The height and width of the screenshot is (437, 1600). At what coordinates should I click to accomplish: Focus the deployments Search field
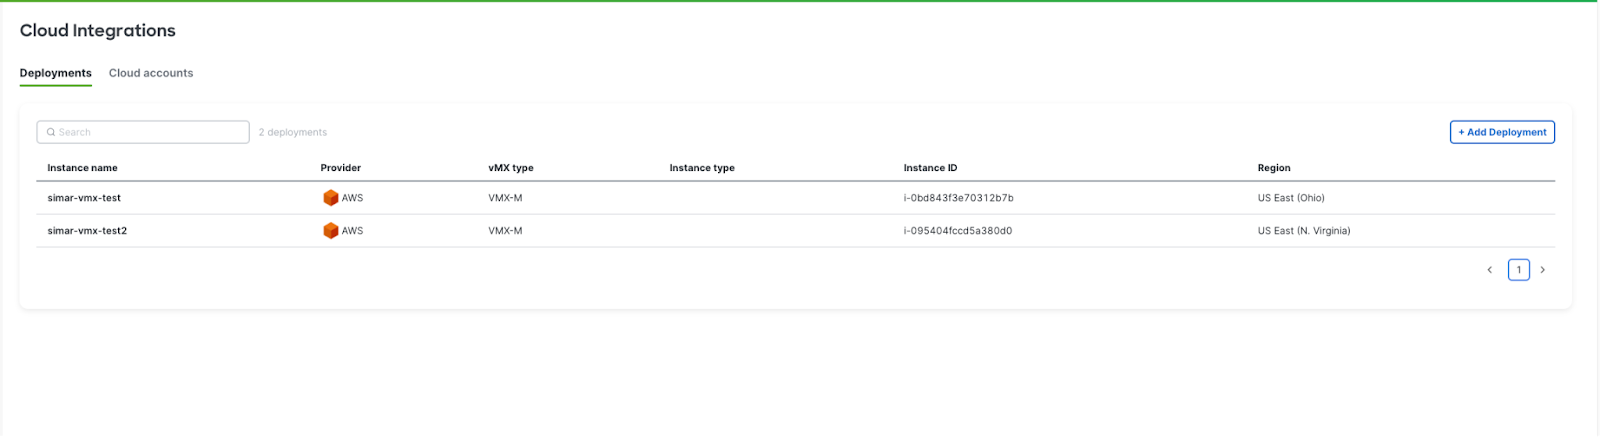click(143, 132)
